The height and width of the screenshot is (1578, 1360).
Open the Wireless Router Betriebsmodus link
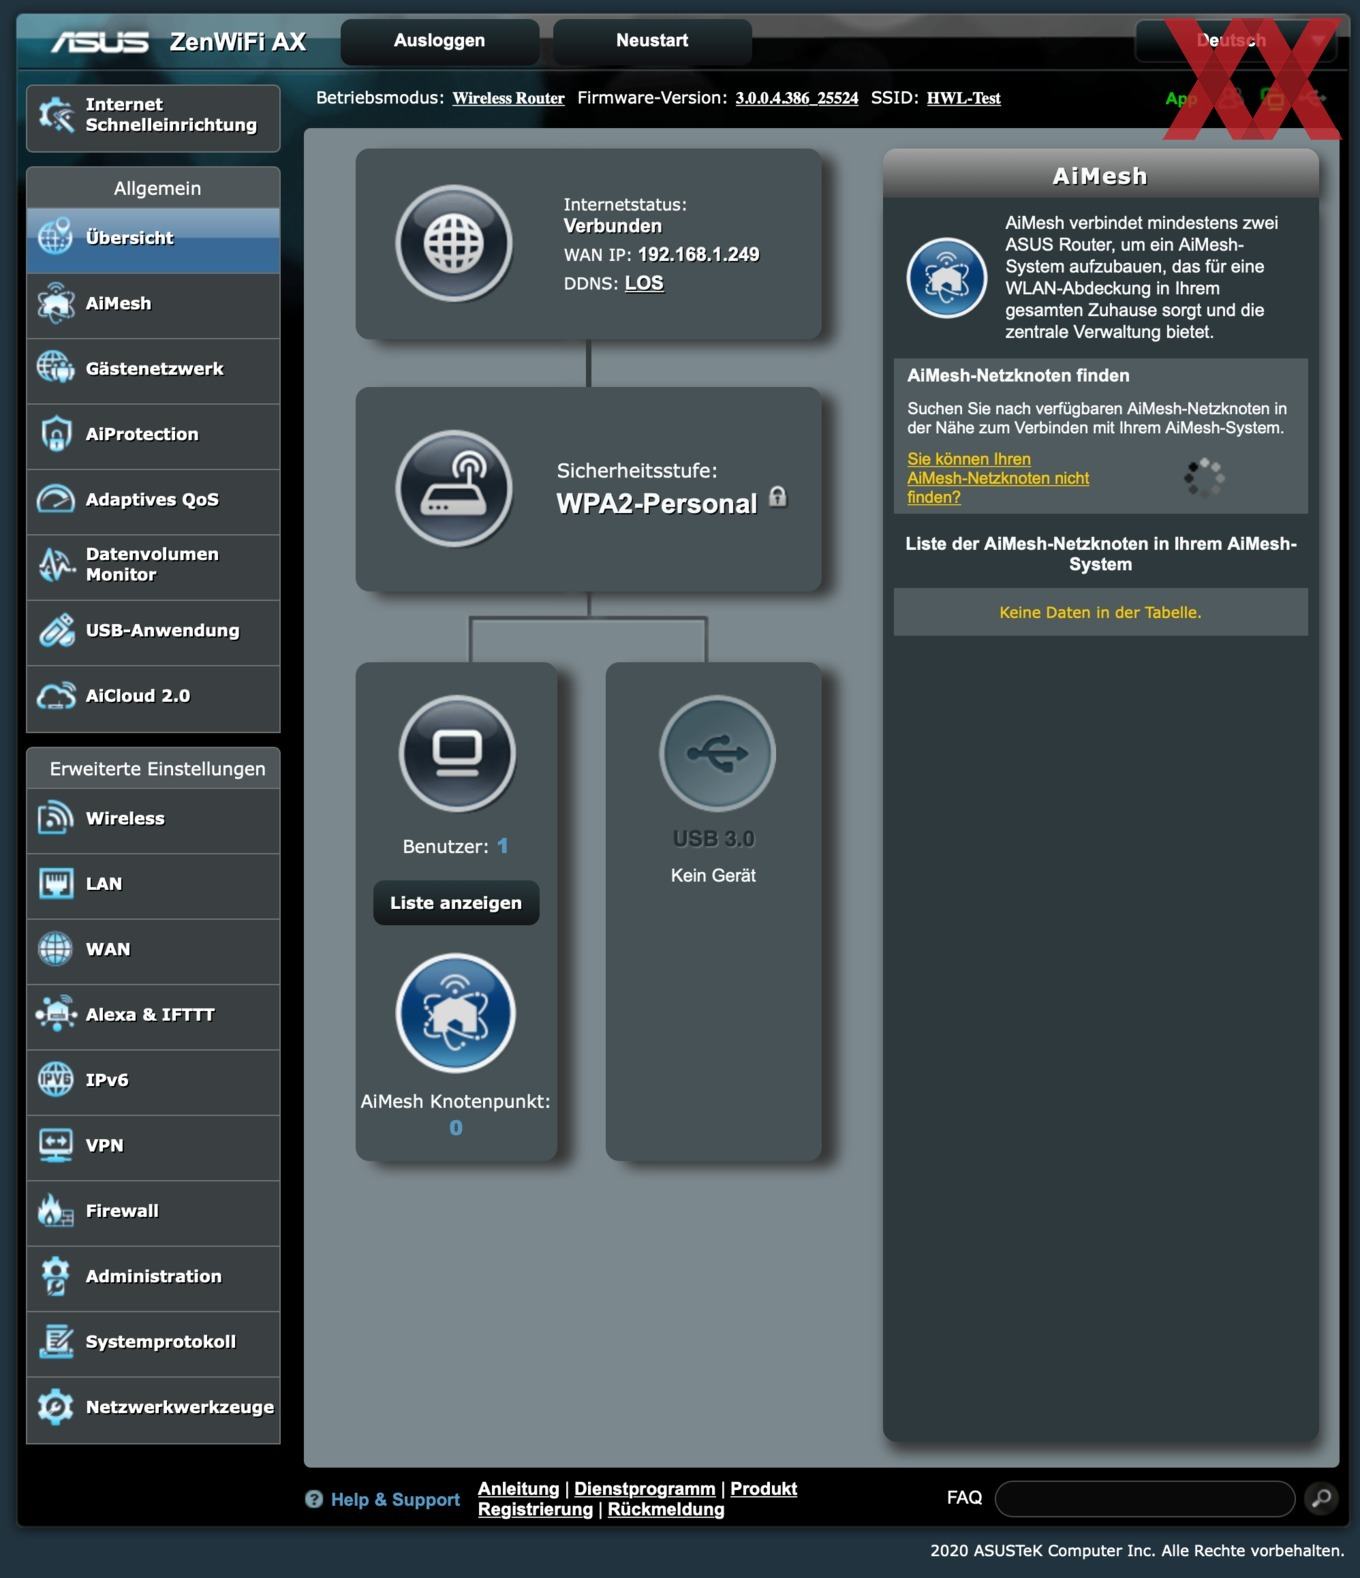[508, 98]
